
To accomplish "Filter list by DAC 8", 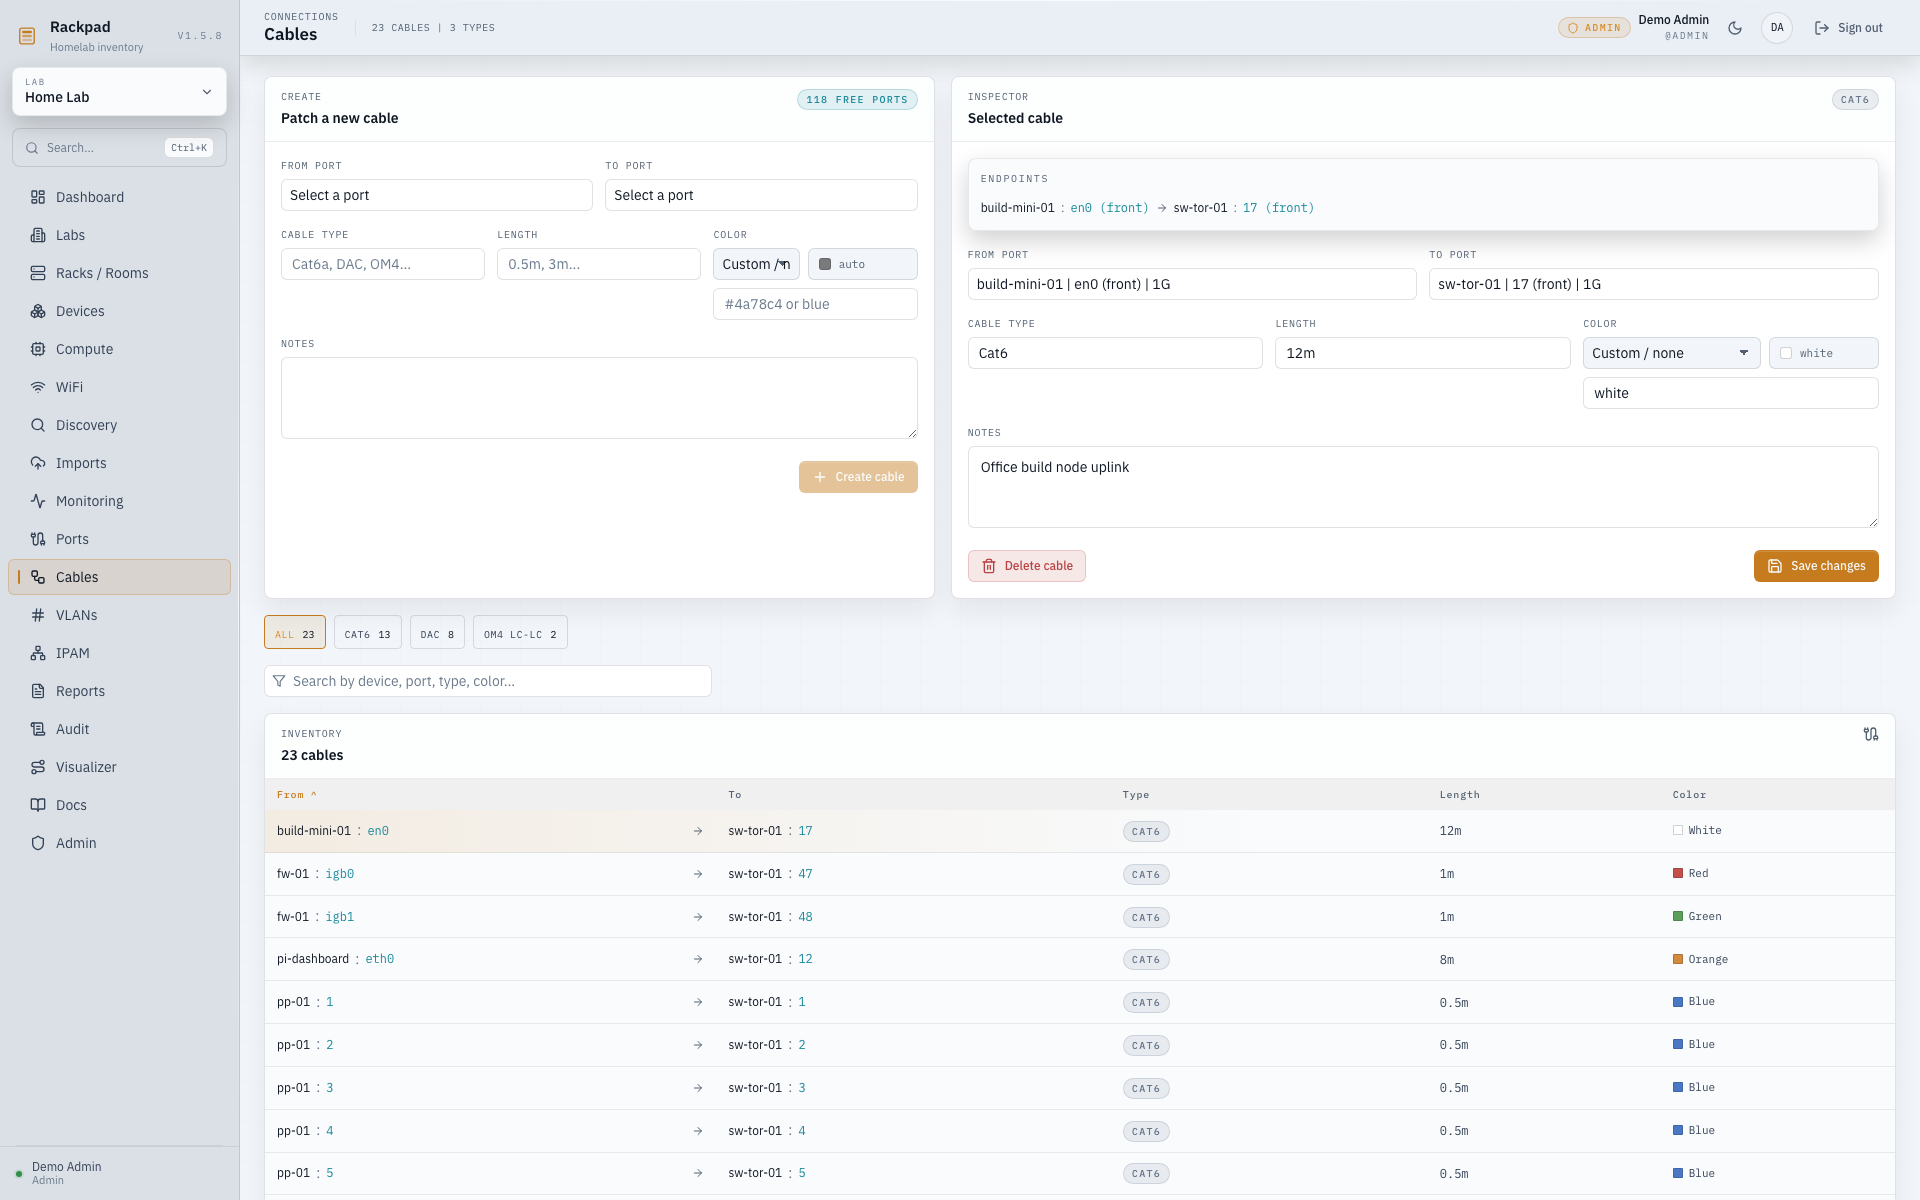I will pyautogui.click(x=437, y=633).
